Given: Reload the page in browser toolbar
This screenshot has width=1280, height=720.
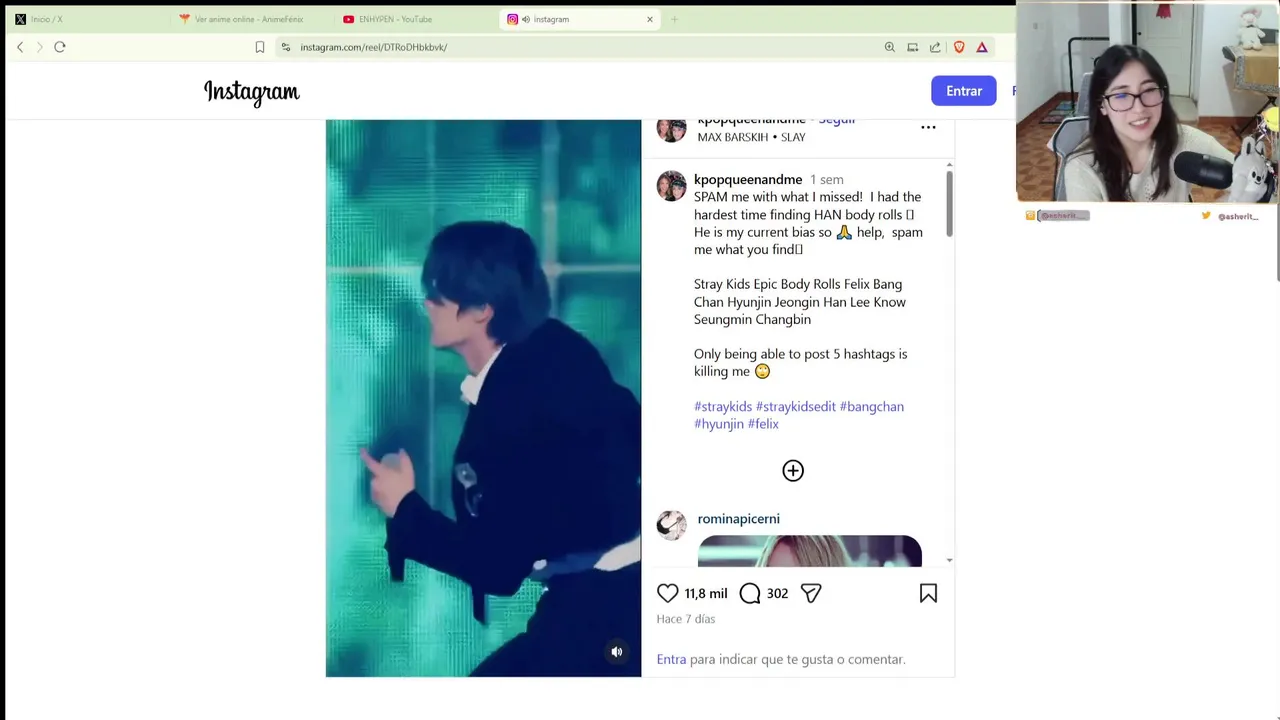Looking at the screenshot, I should 60,47.
